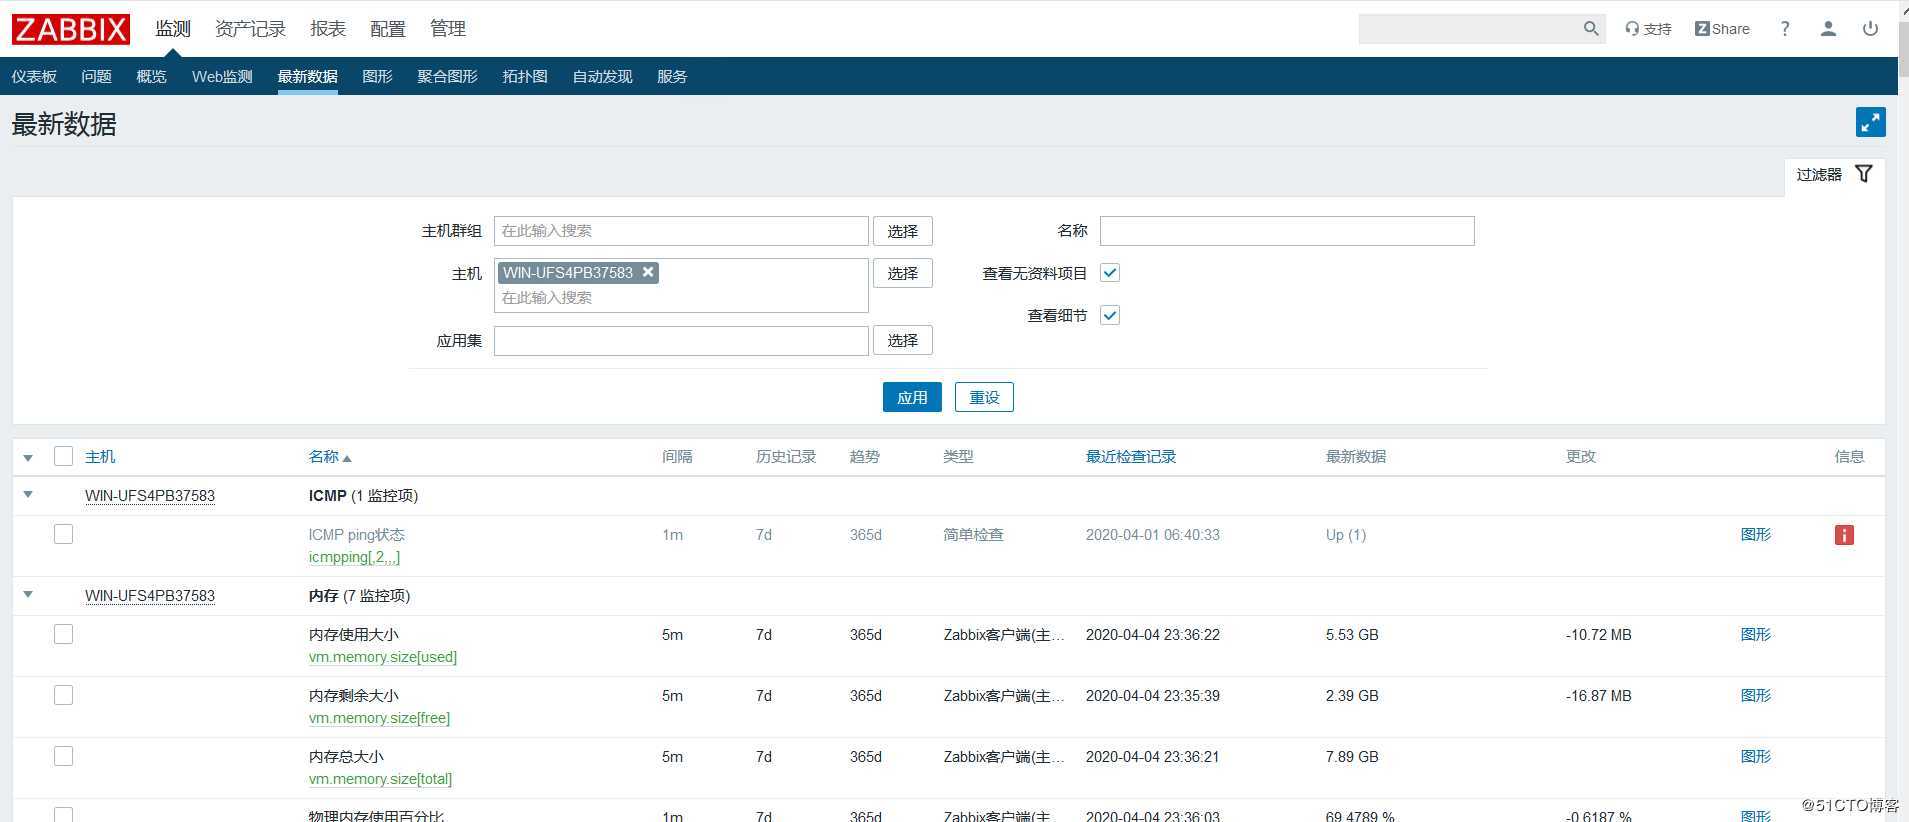Go to 图形 submenu
Viewport: 1909px width, 822px height.
pyautogui.click(x=377, y=76)
